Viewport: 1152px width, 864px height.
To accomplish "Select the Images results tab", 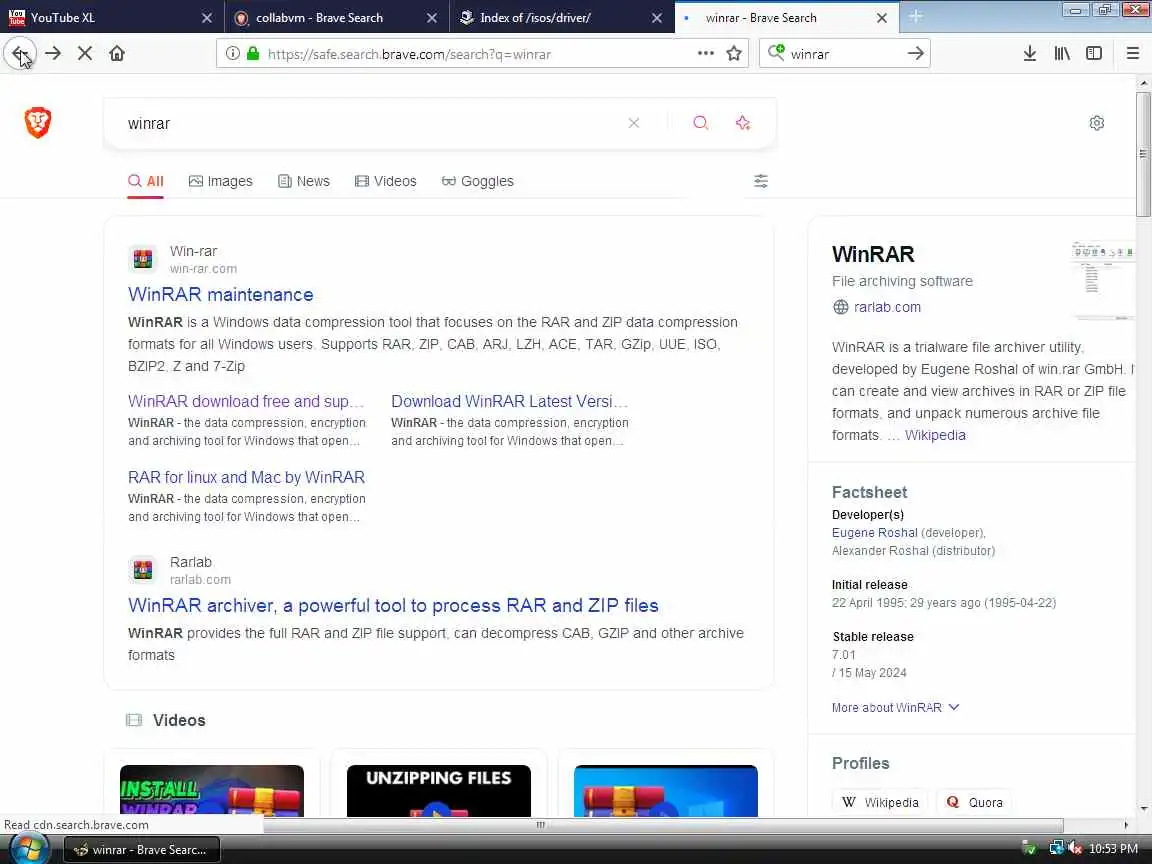I will 220,181.
